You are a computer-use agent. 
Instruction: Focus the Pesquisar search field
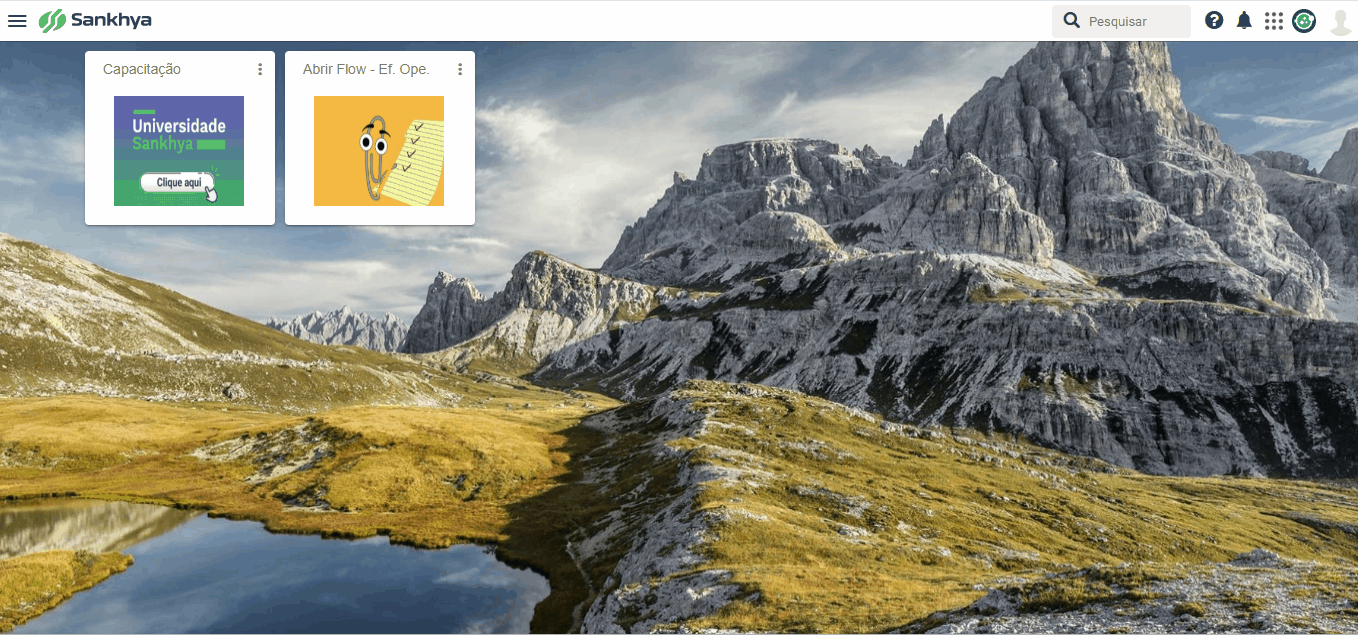pyautogui.click(x=1121, y=21)
